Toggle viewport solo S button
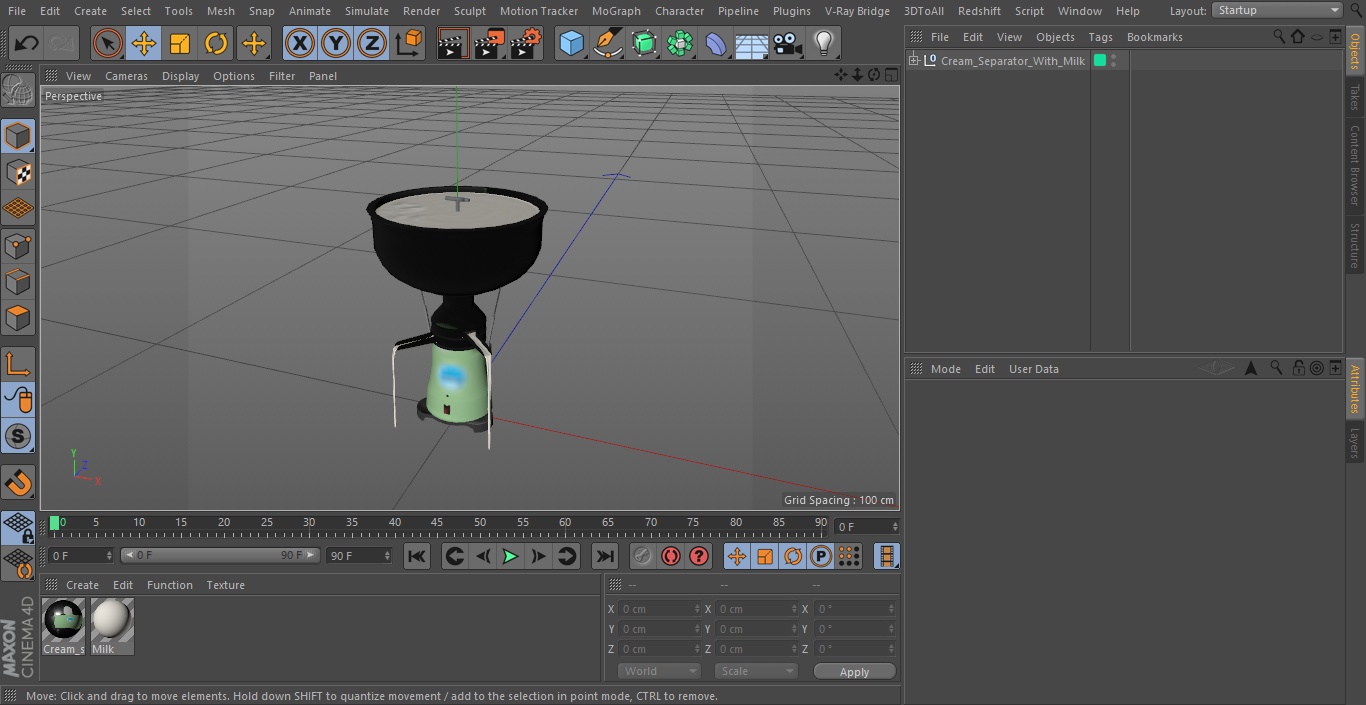Screen dimensions: 1366x705 point(18,436)
